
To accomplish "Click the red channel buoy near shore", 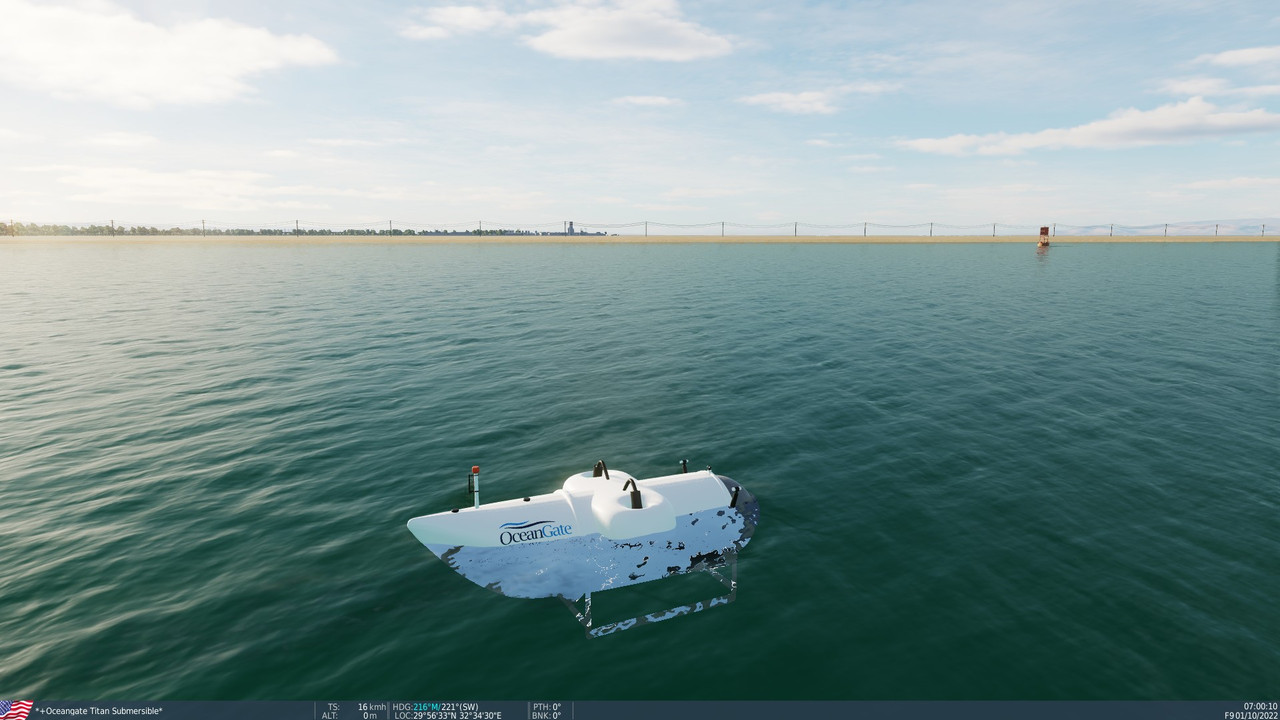I will coord(1044,236).
